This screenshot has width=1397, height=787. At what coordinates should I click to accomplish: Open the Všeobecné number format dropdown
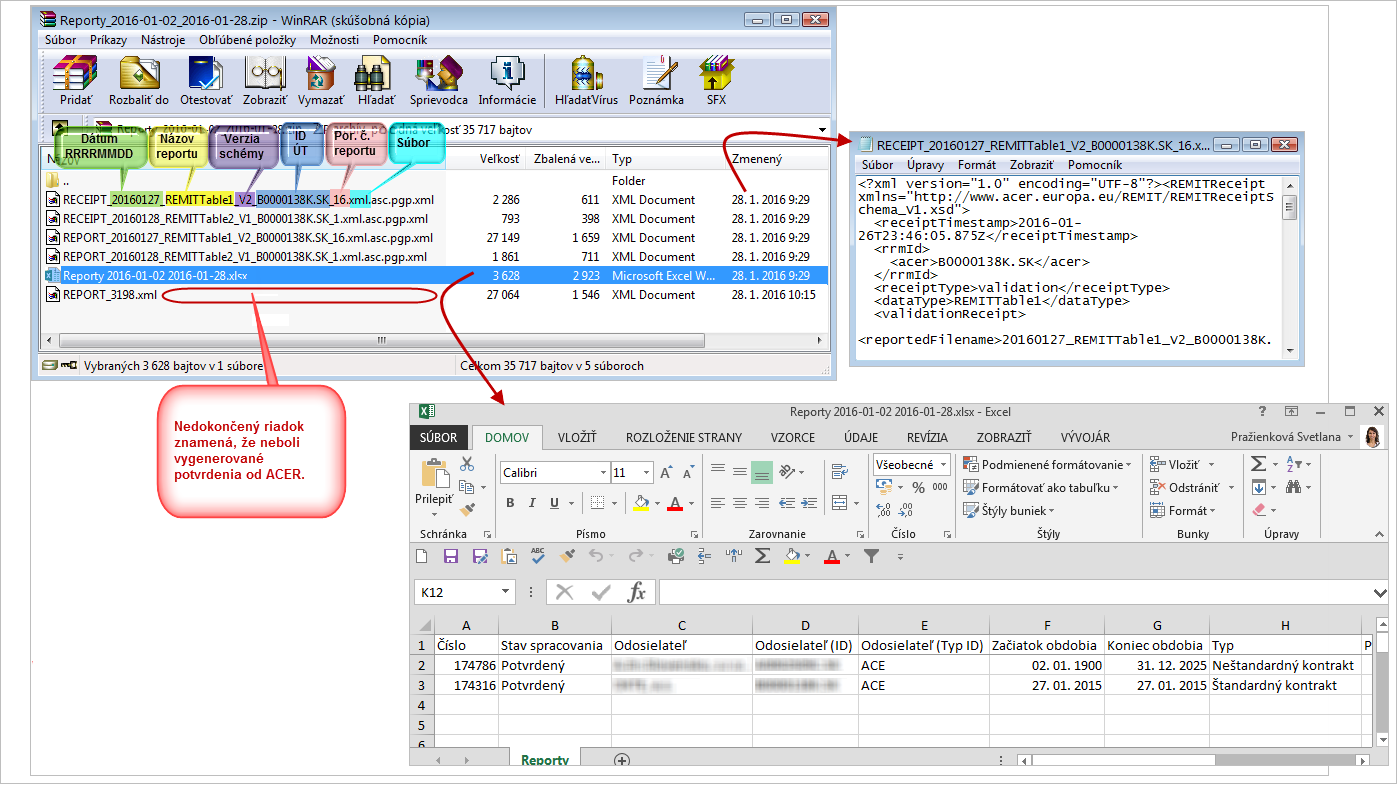943,465
